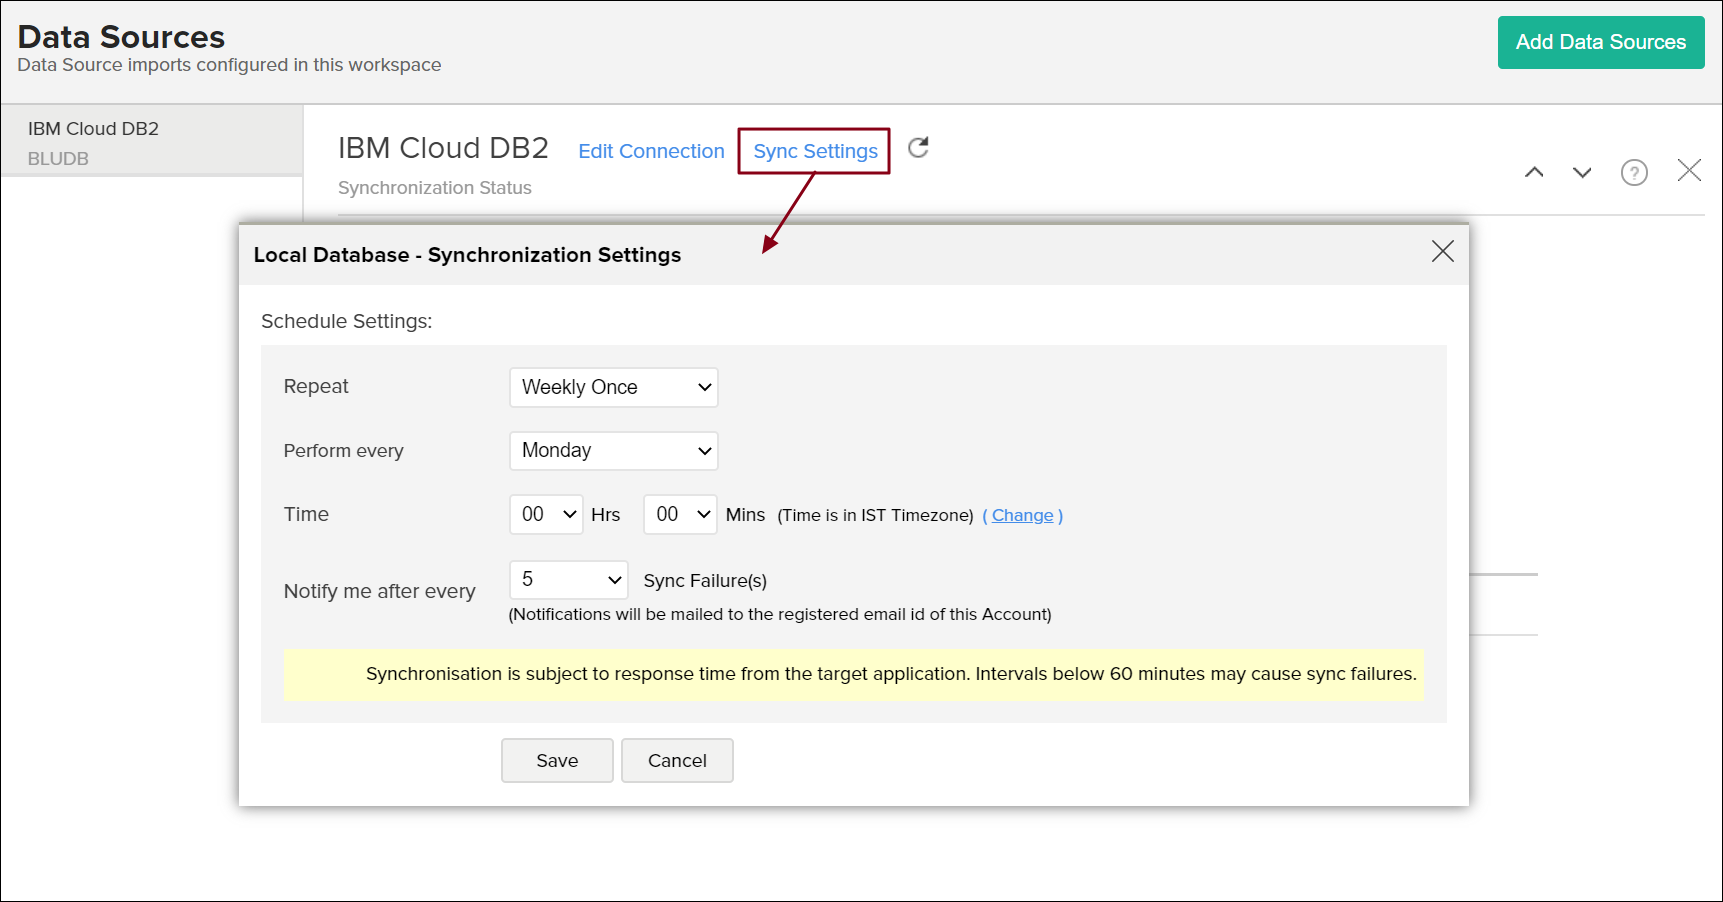Open help via the question mark icon

click(x=1634, y=173)
